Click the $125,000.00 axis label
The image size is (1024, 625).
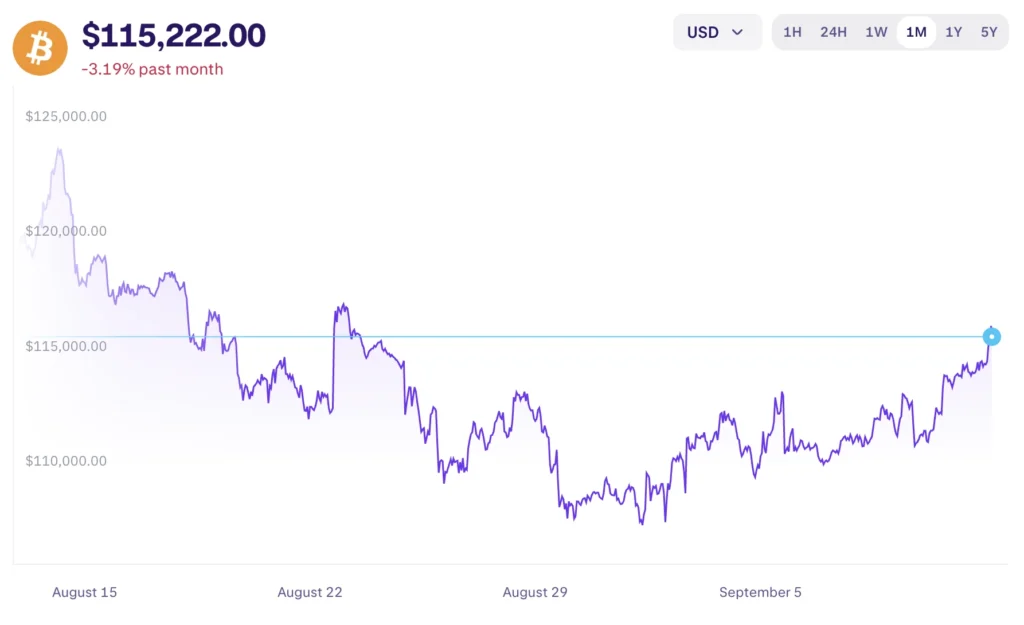tap(66, 116)
